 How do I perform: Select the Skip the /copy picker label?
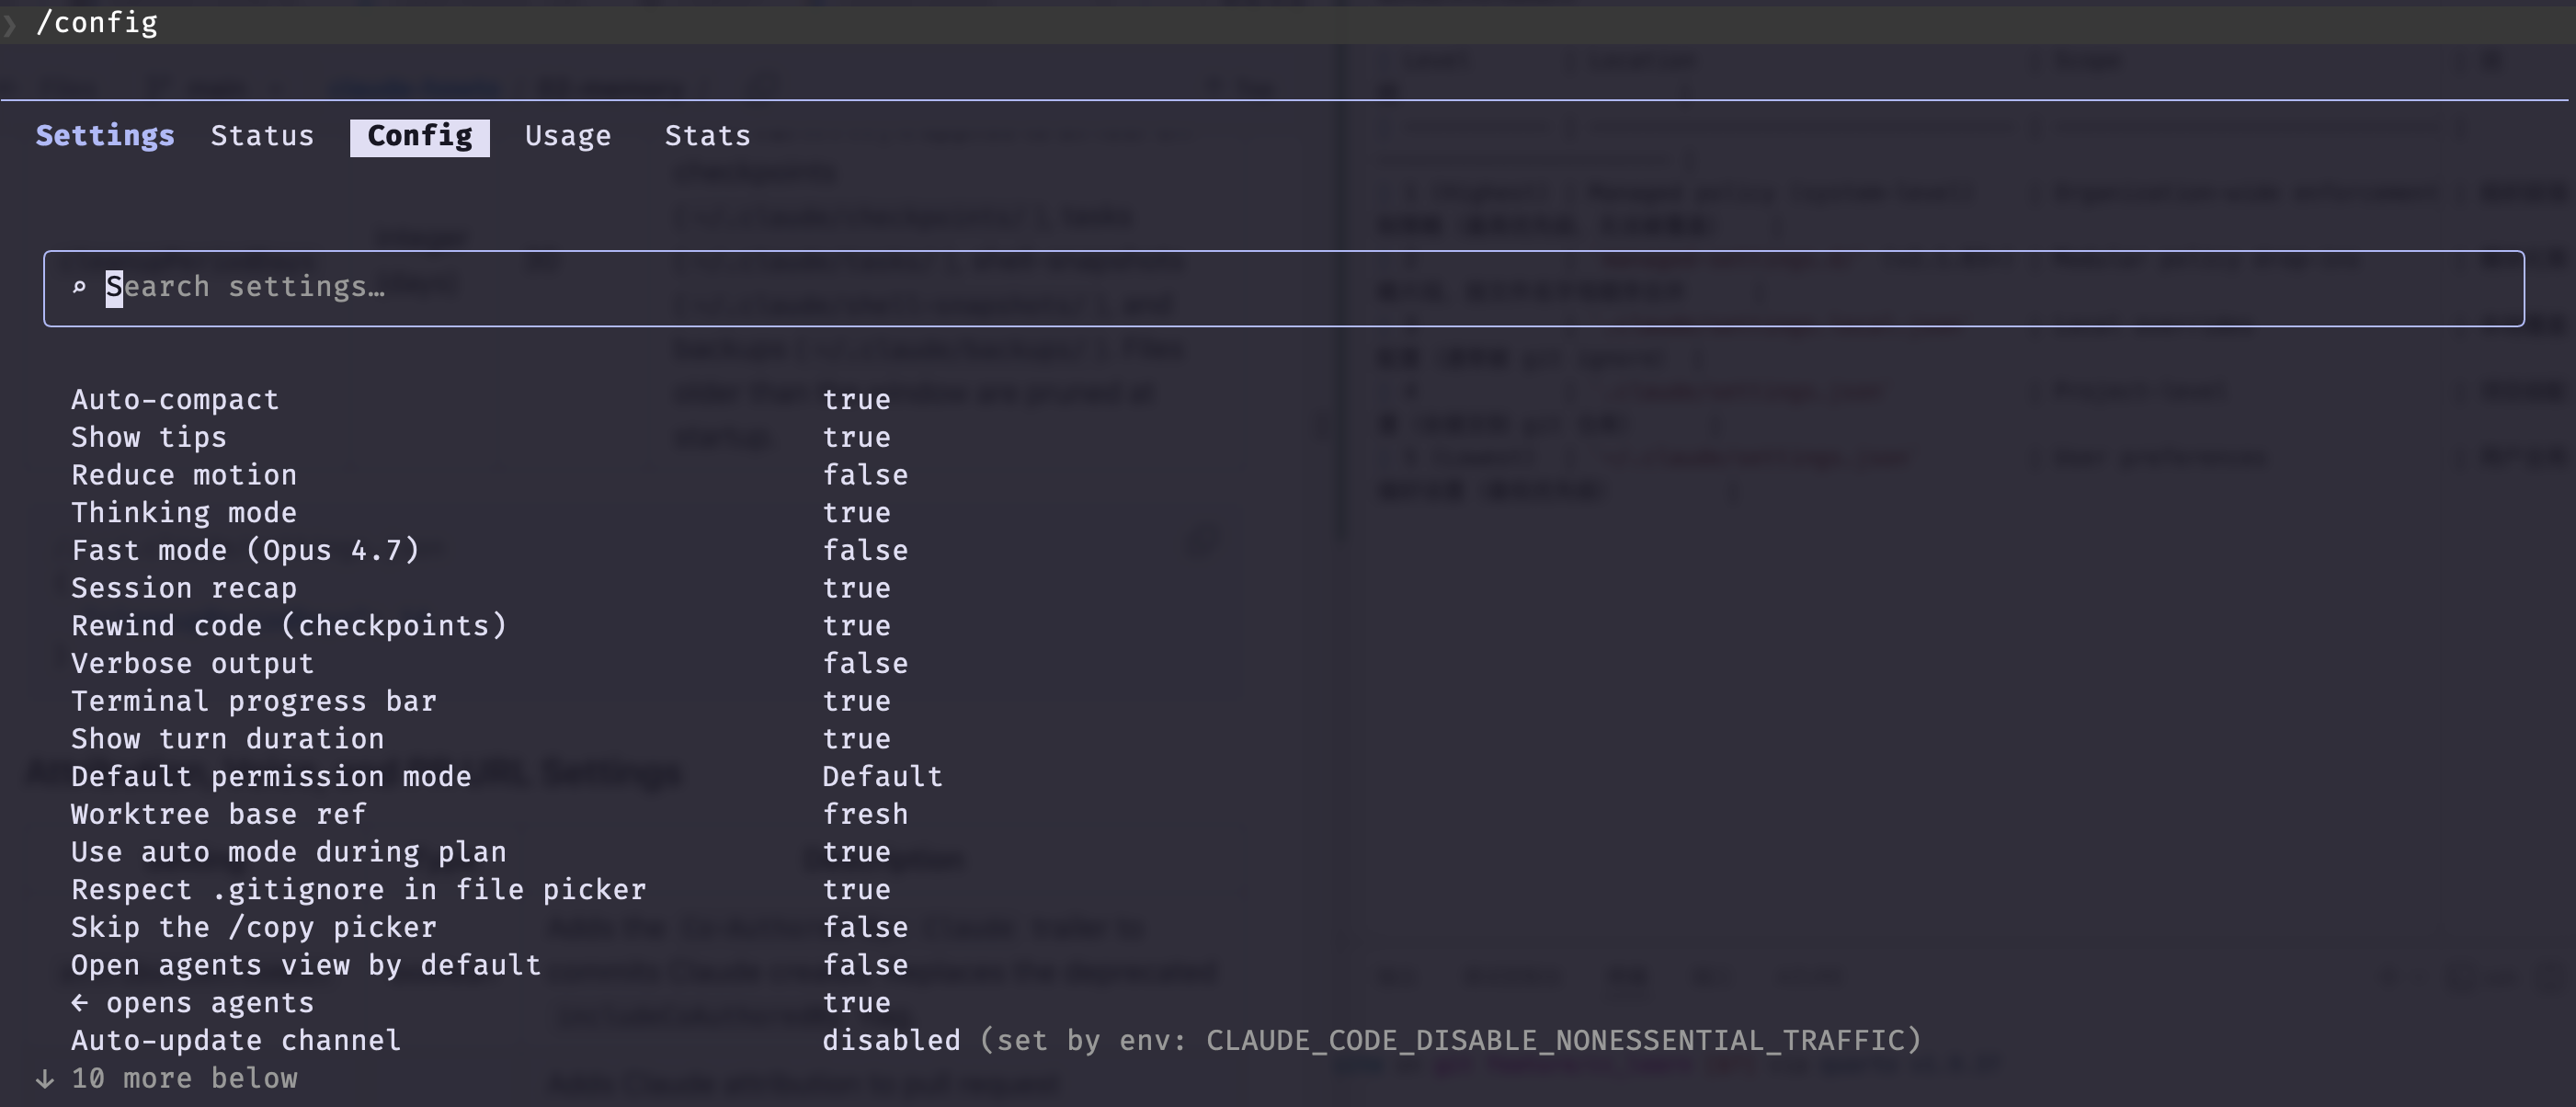(x=254, y=928)
